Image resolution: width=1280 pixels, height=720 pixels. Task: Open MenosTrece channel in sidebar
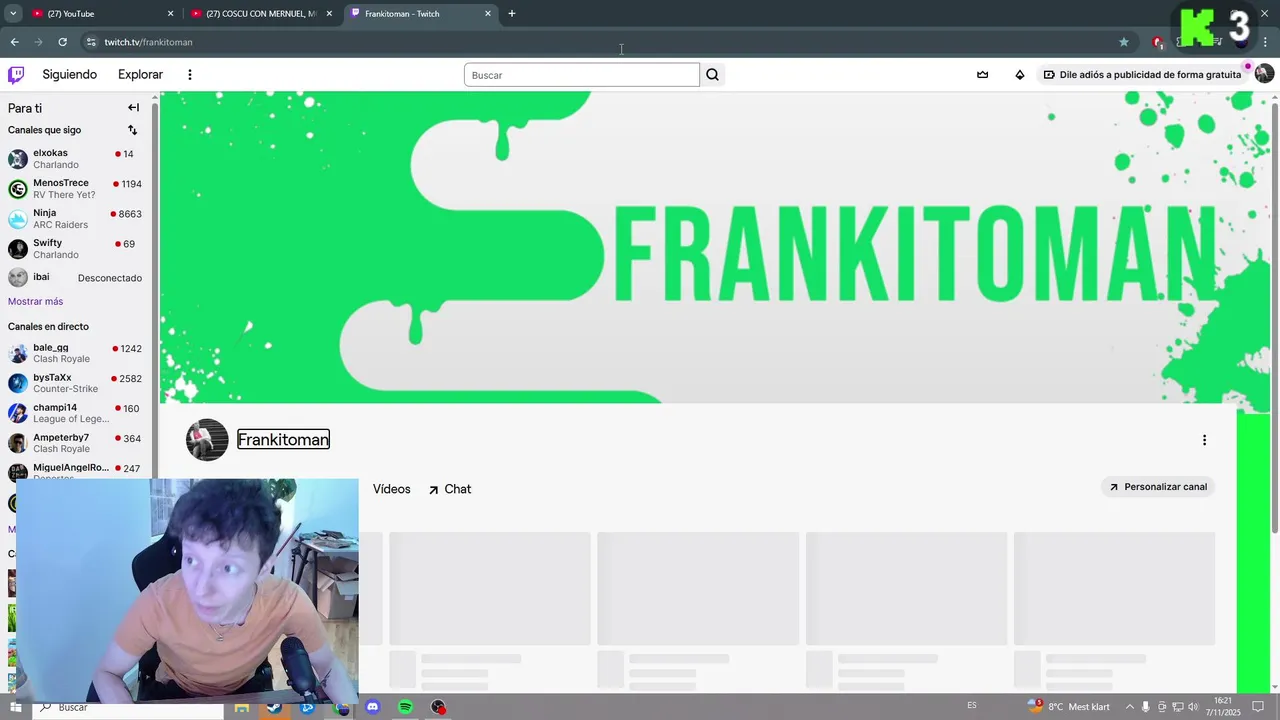point(76,189)
